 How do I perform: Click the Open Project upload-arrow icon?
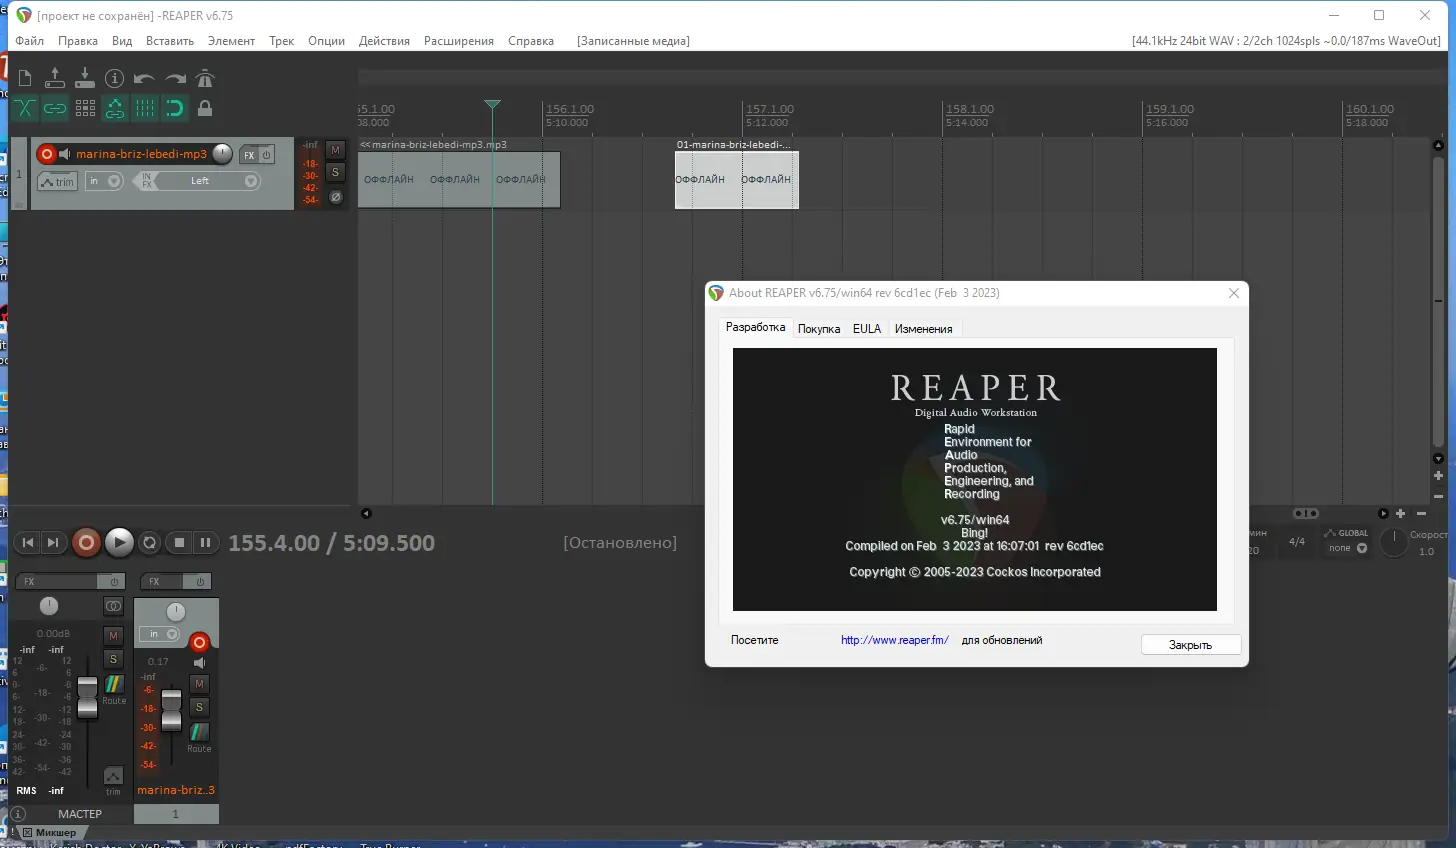55,78
